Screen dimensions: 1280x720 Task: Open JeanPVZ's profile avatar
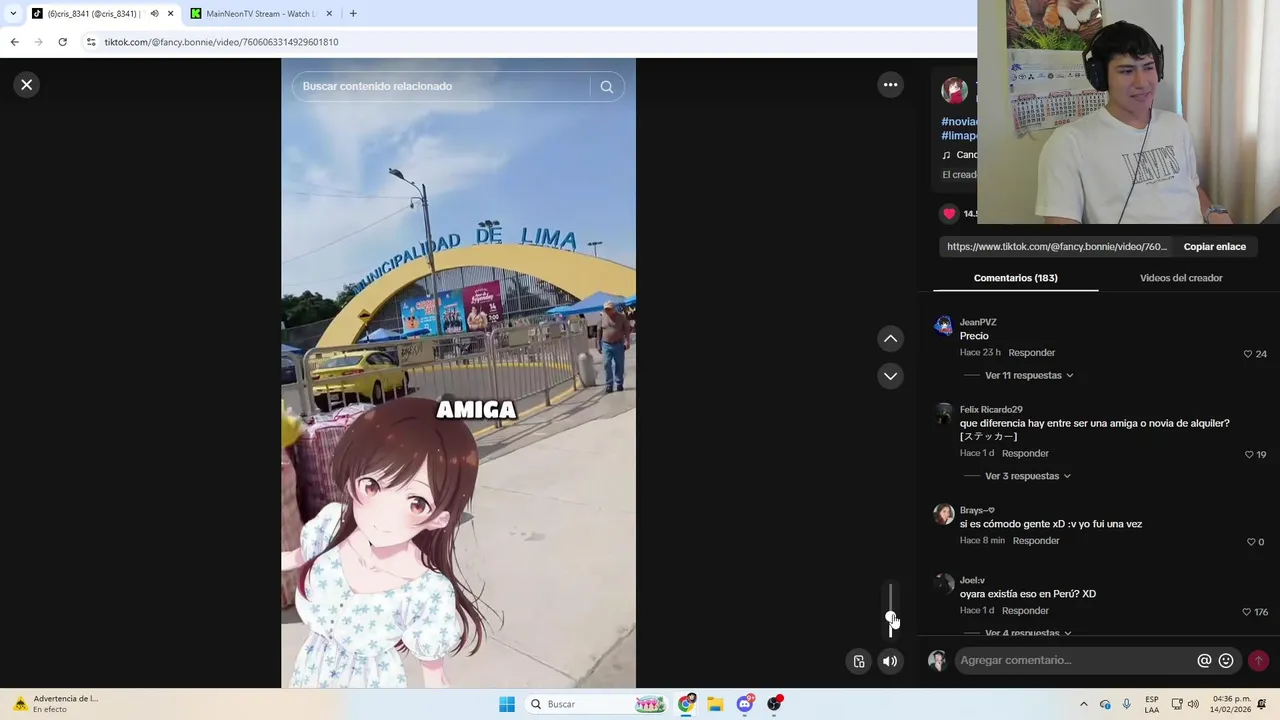tap(943, 326)
